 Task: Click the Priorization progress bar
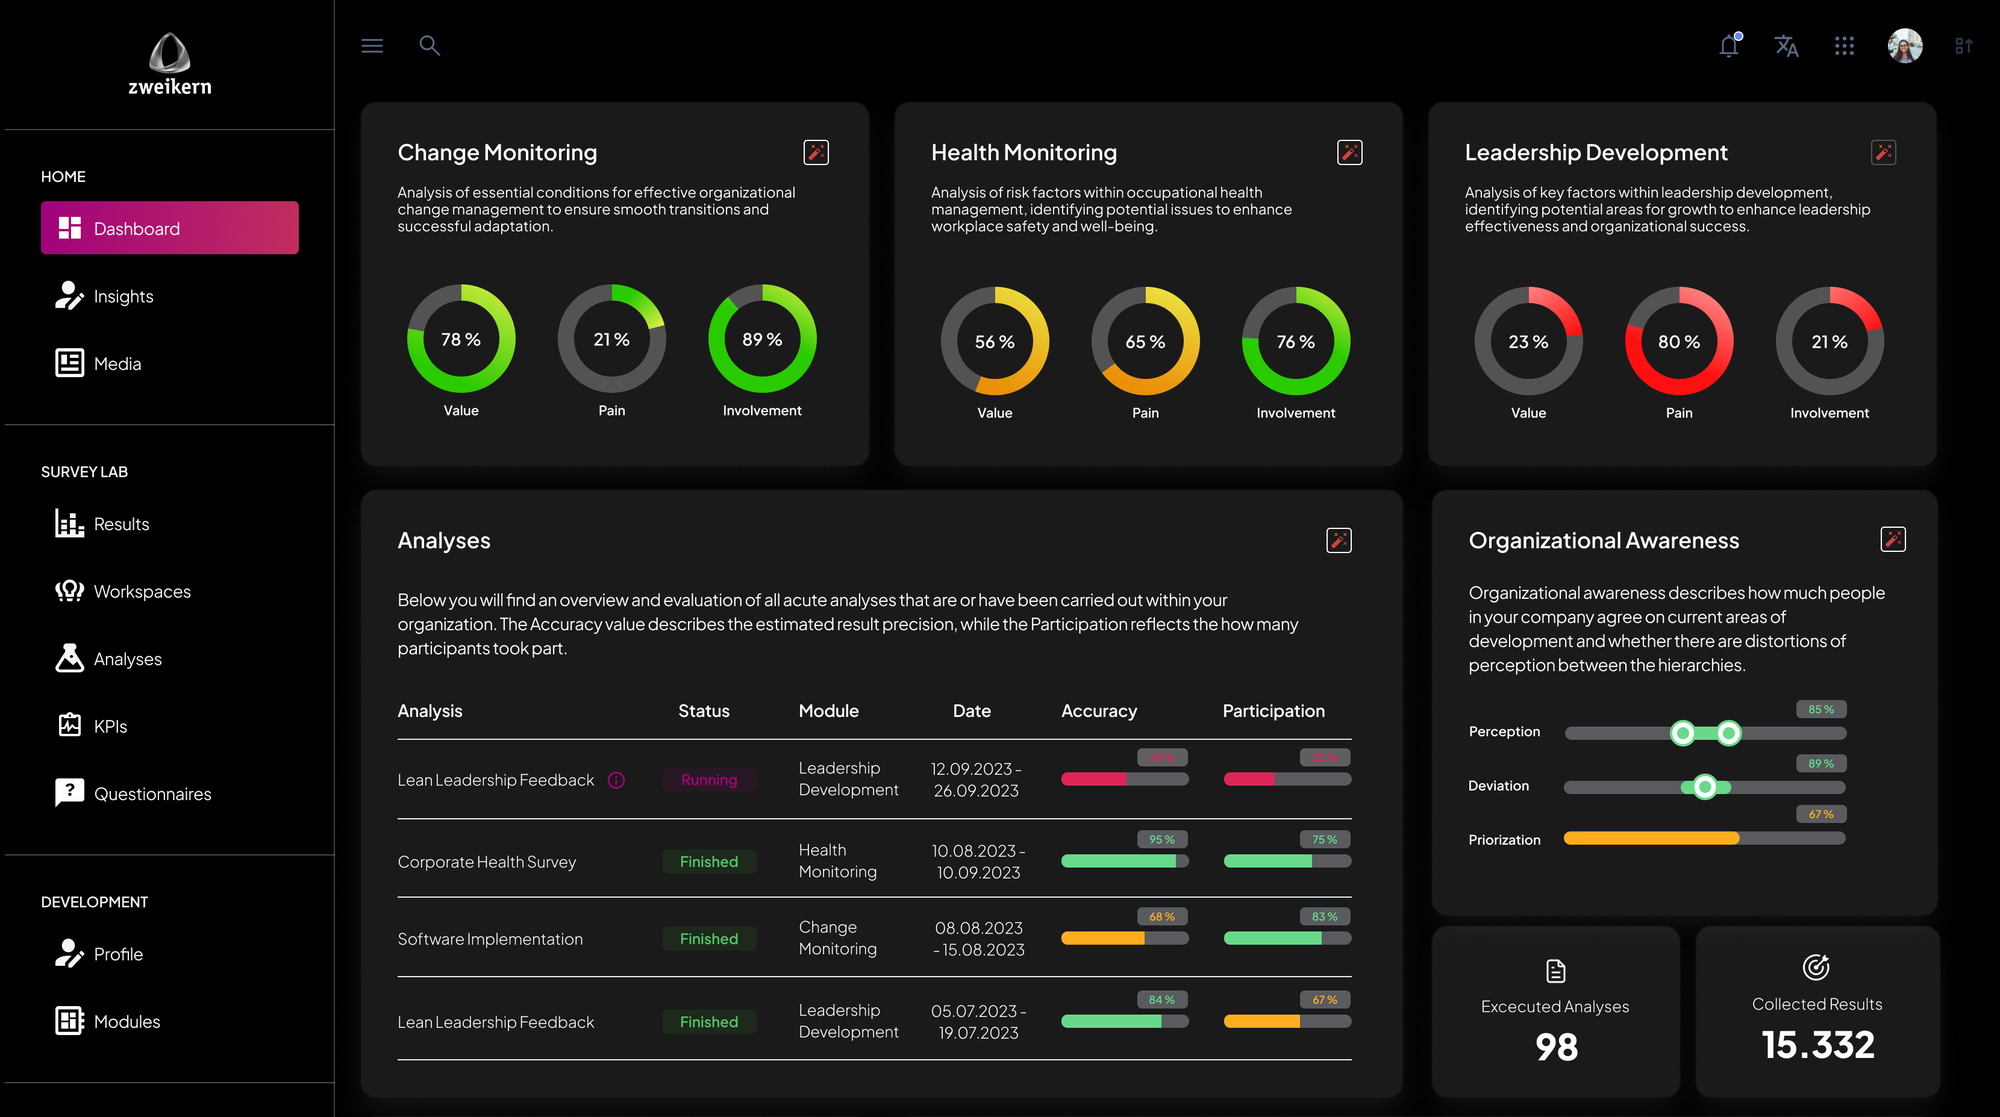[x=1704, y=838]
